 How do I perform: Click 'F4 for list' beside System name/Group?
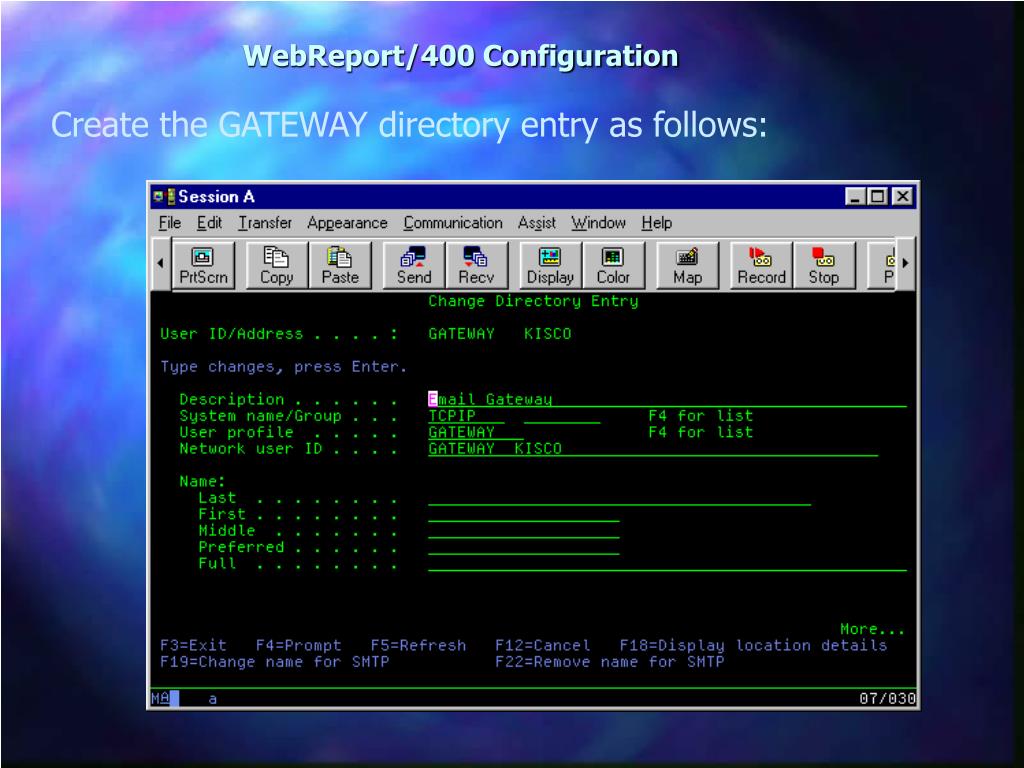point(700,416)
